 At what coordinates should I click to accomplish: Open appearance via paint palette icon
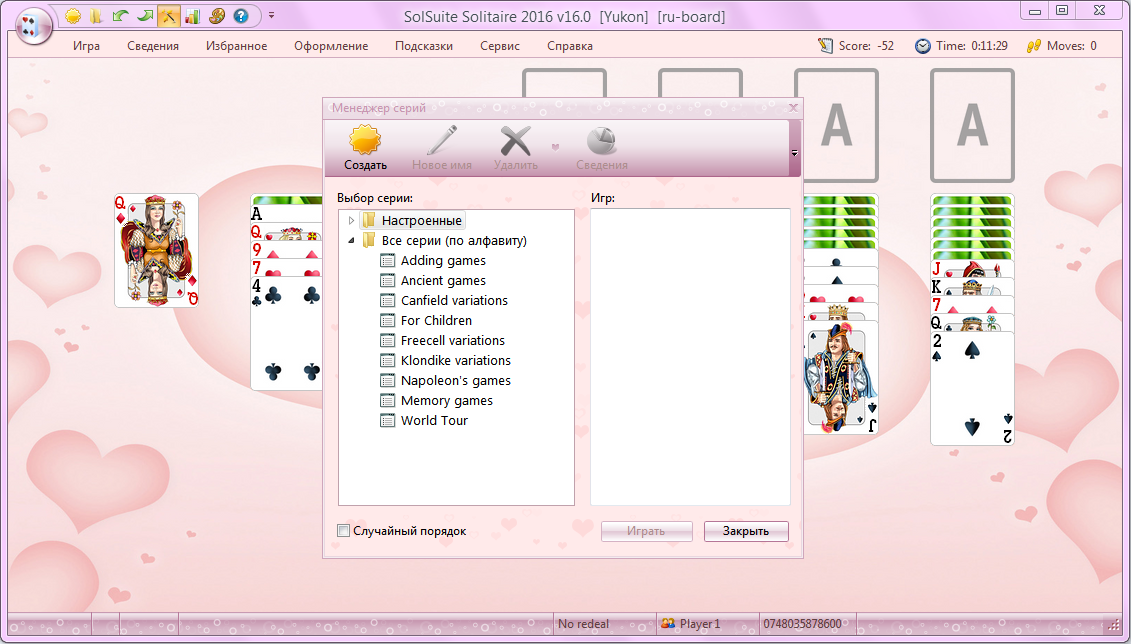(x=216, y=15)
